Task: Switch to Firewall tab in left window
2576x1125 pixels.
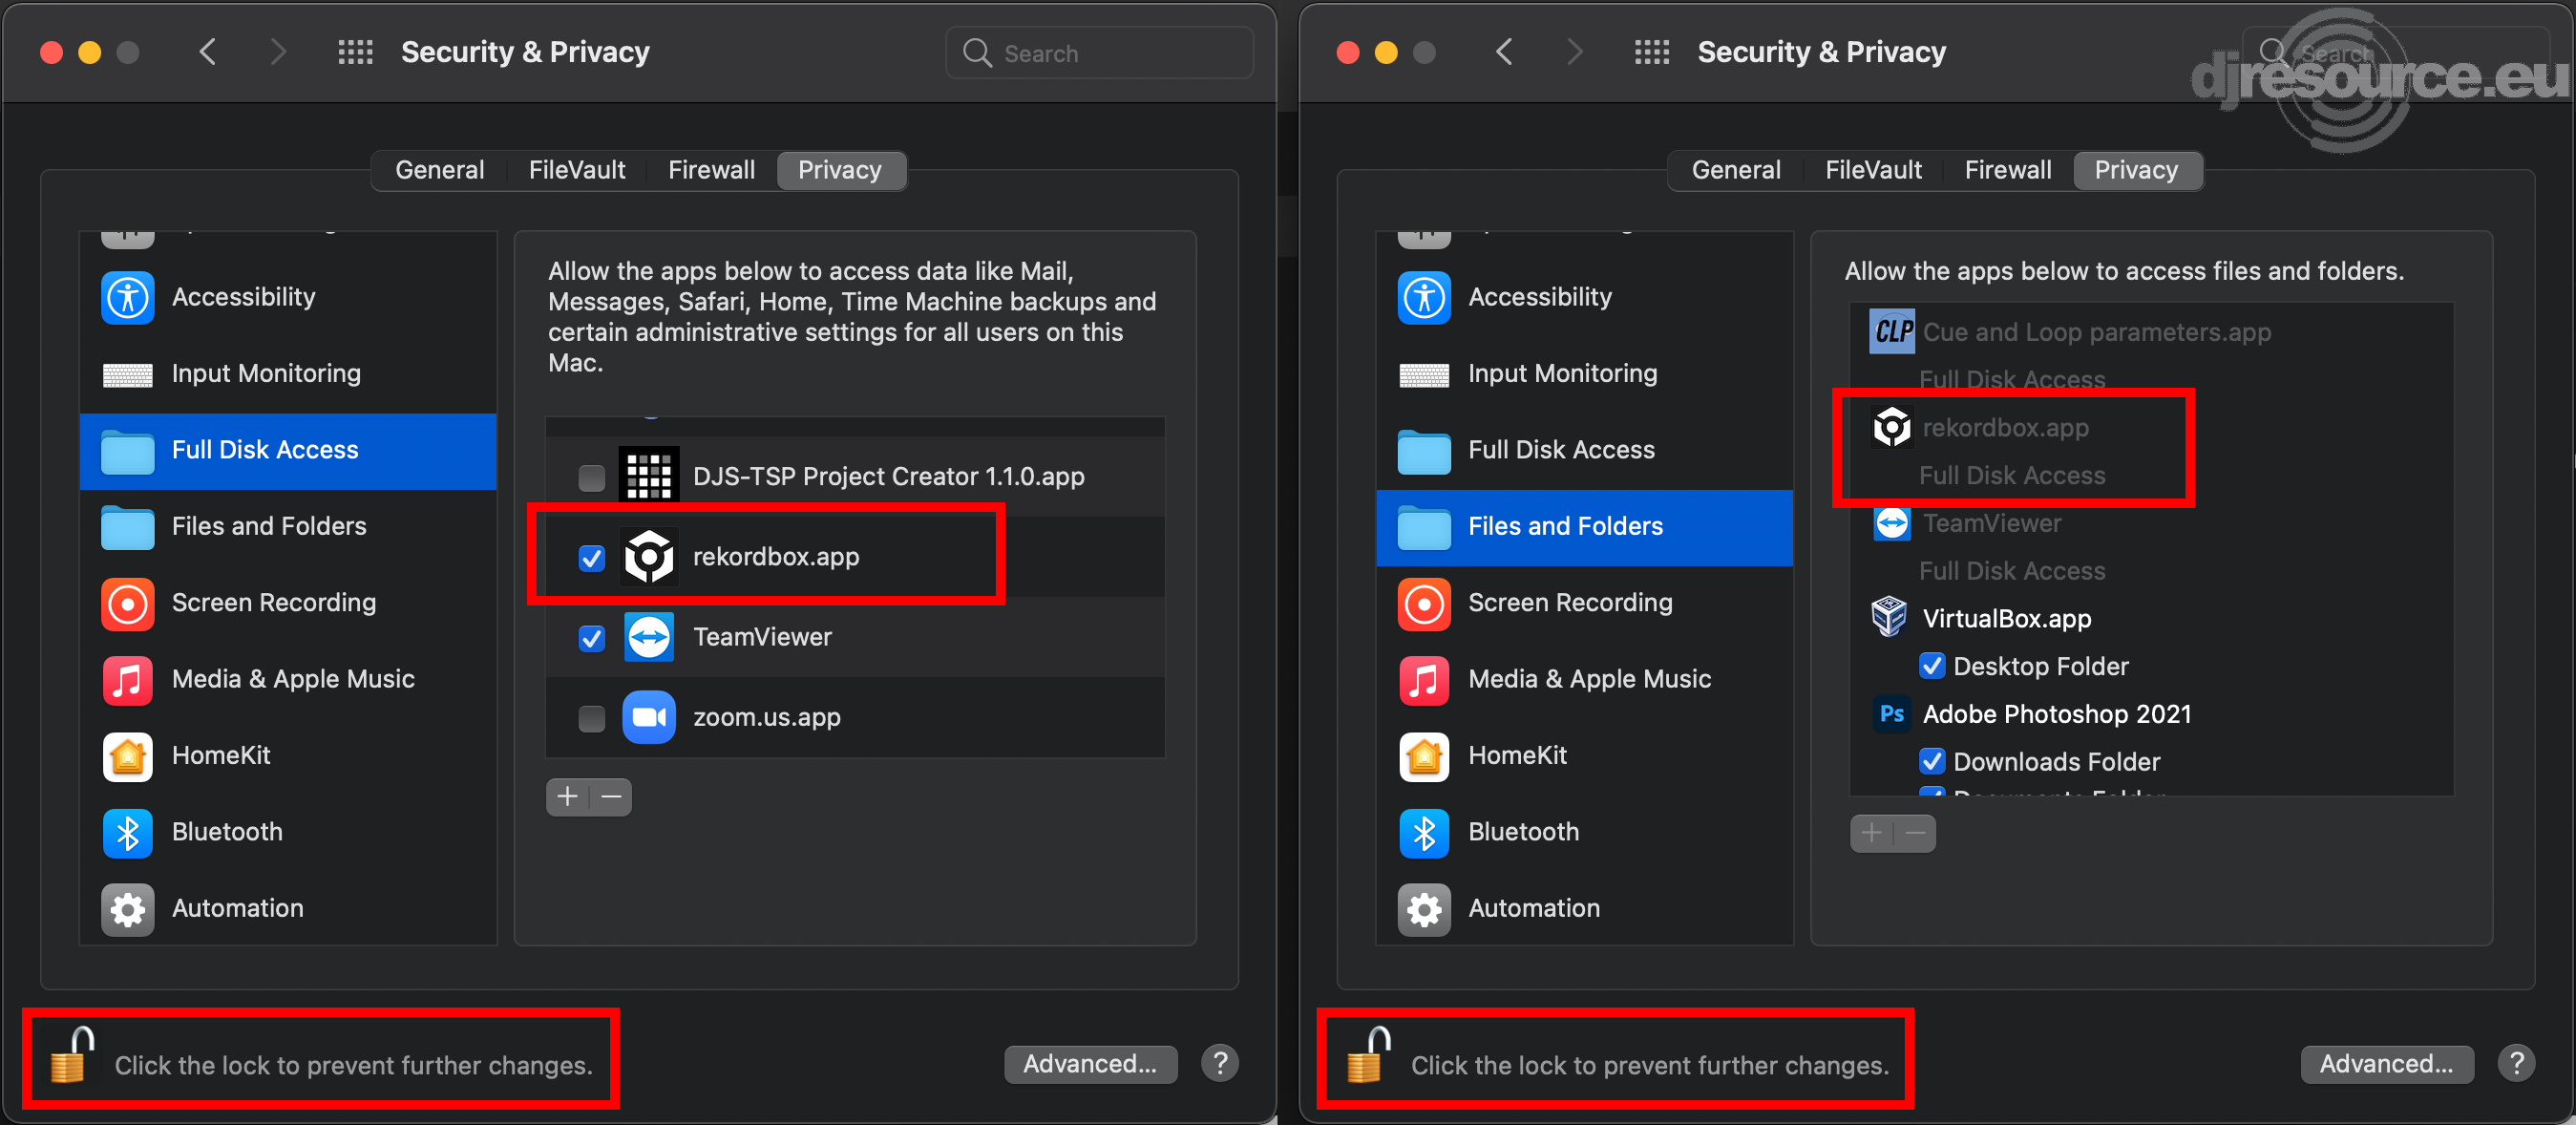Action: 711,170
